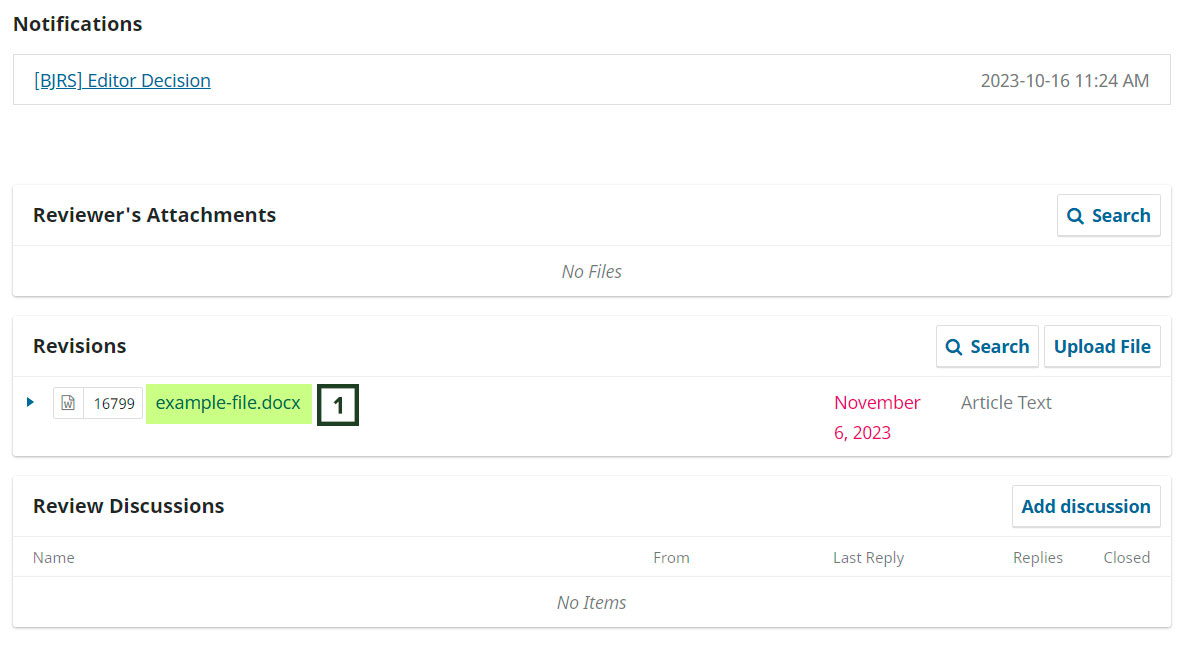
Task: Add a new review discussion
Action: click(1085, 507)
